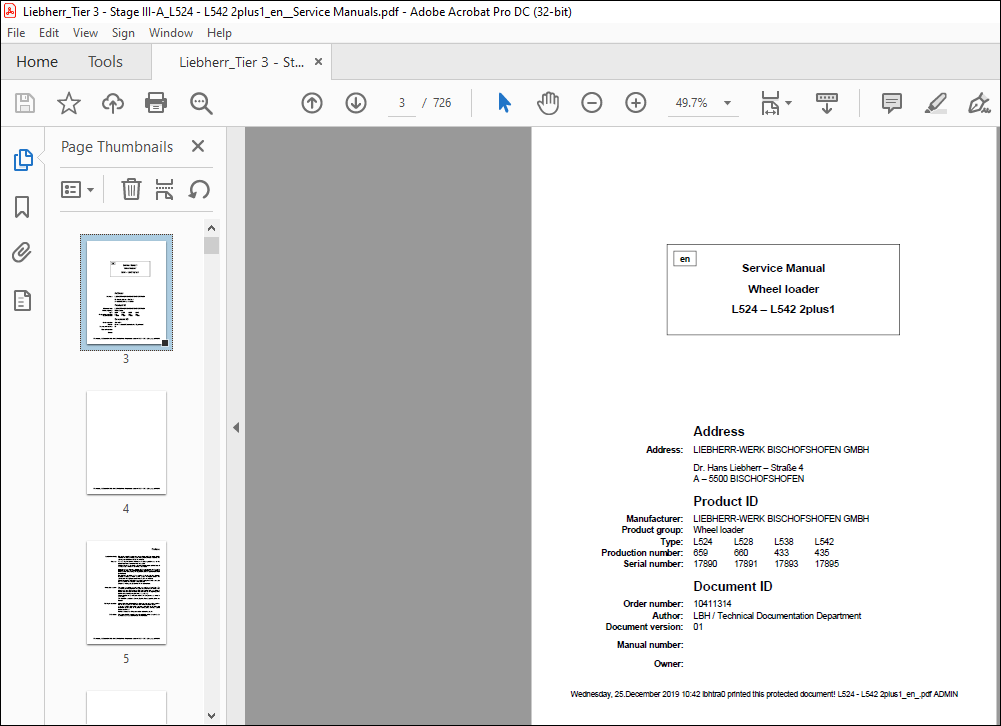
Task: Select the Highlight text tool
Action: coord(936,103)
